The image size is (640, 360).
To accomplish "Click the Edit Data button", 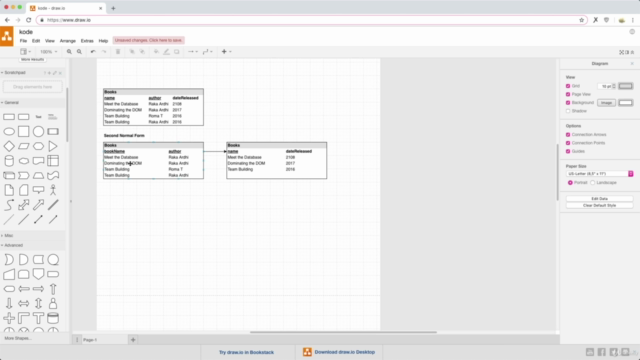I will click(x=600, y=199).
